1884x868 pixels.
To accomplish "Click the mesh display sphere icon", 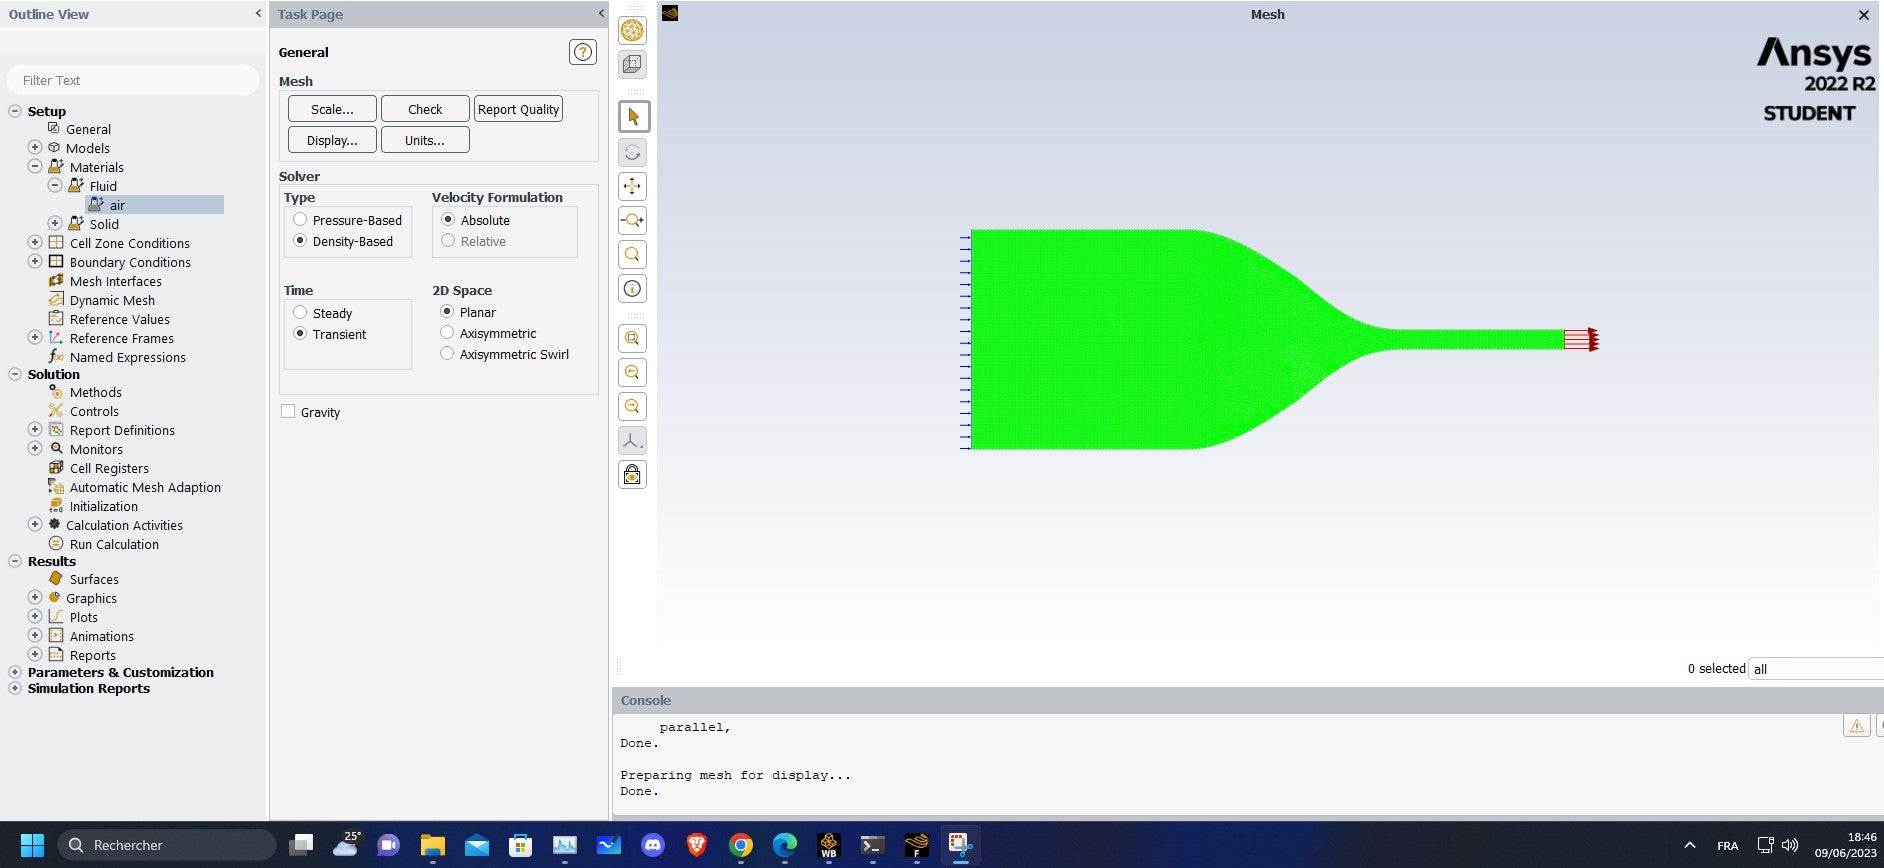I will [632, 31].
